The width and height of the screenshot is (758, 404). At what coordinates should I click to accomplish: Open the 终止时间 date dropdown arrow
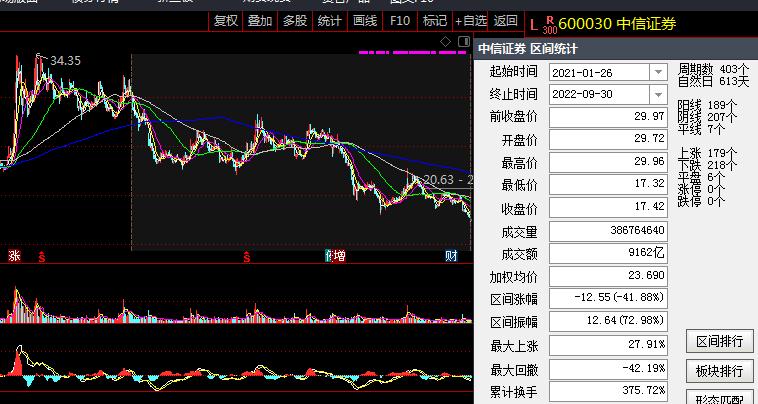pyautogui.click(x=658, y=94)
